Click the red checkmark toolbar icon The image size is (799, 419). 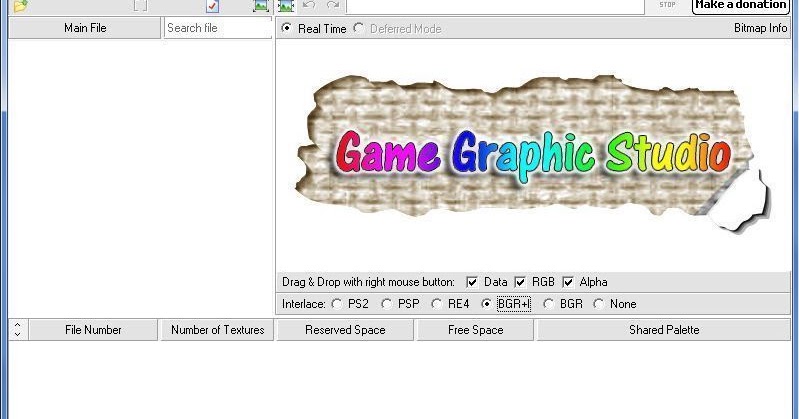point(212,6)
